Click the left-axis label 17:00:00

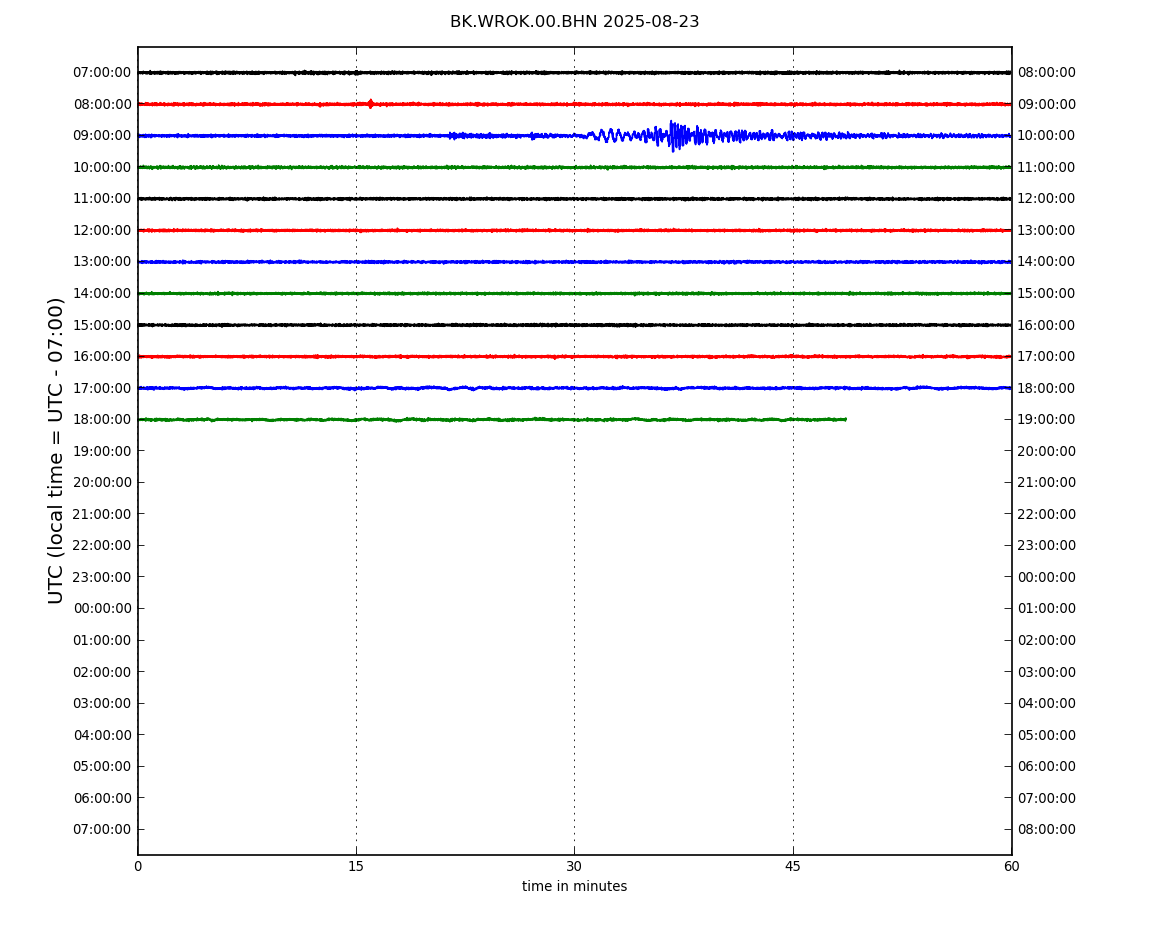pyautogui.click(x=103, y=388)
